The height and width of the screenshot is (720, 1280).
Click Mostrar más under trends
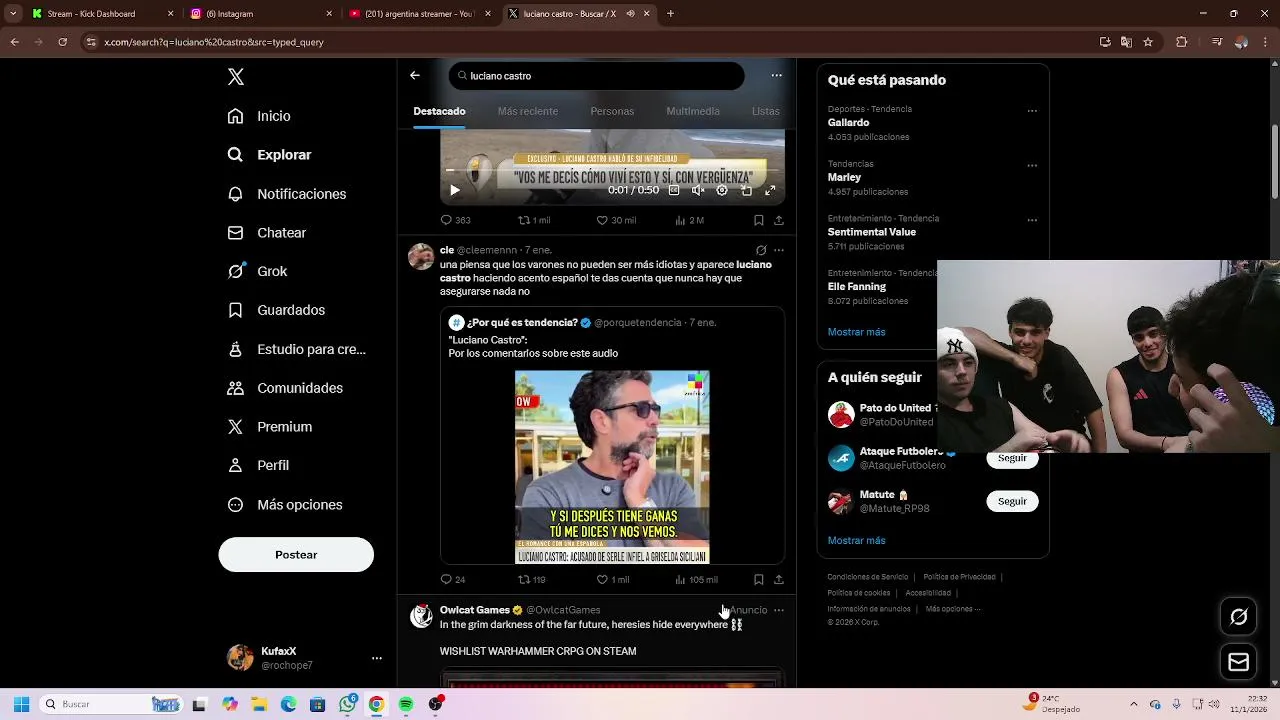tap(856, 332)
